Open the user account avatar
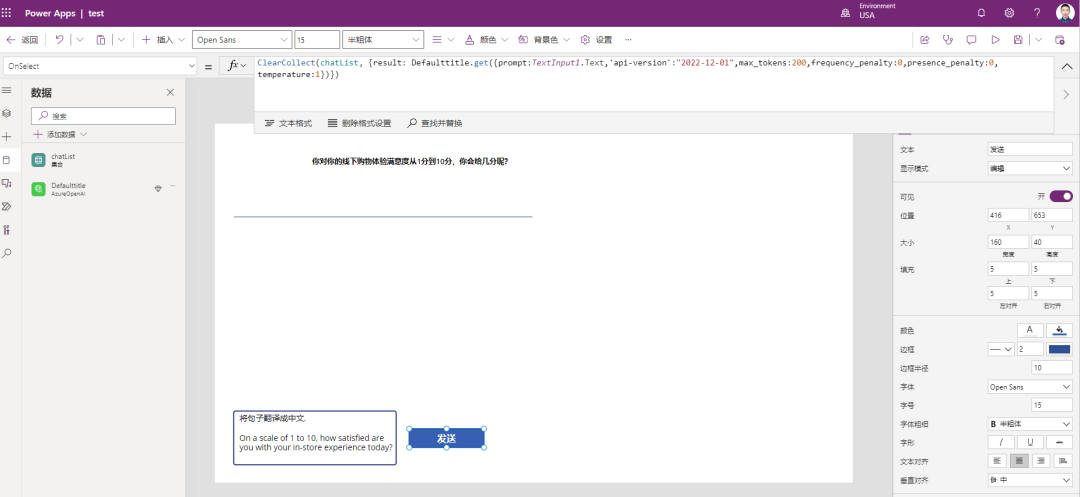The image size is (1080, 497). click(x=1064, y=13)
